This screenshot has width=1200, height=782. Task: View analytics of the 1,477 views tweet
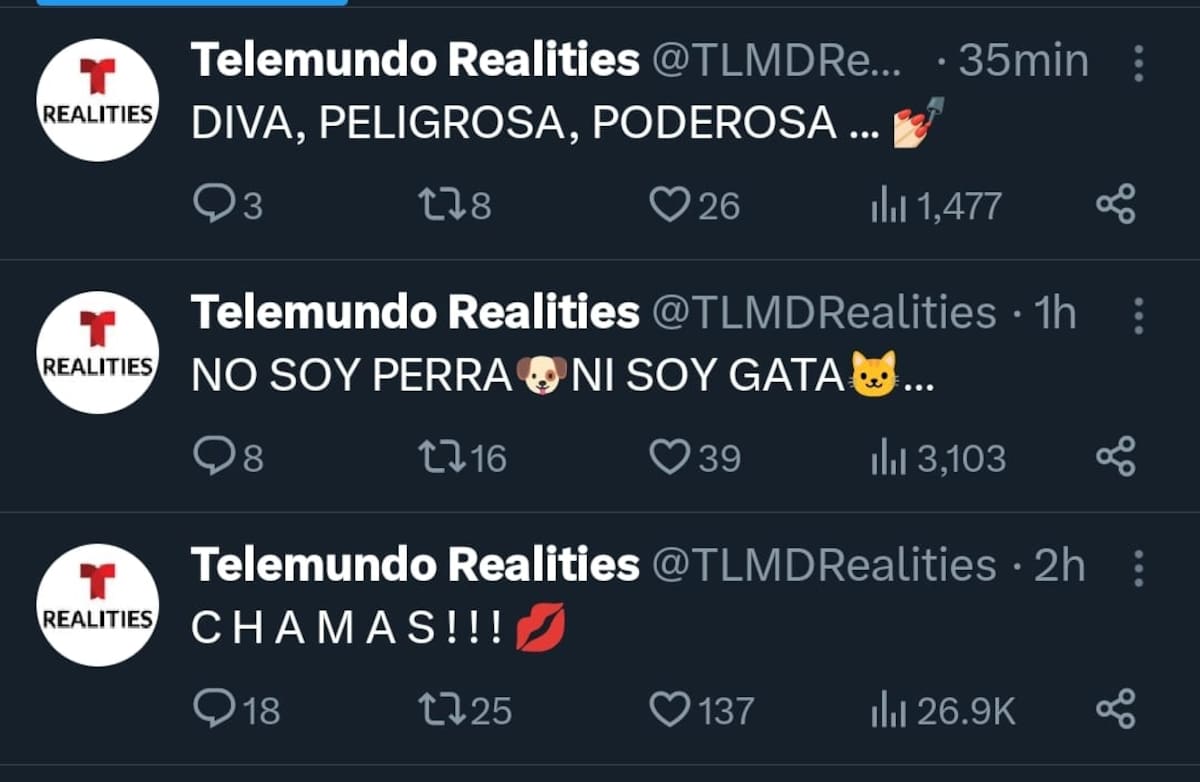pos(887,206)
